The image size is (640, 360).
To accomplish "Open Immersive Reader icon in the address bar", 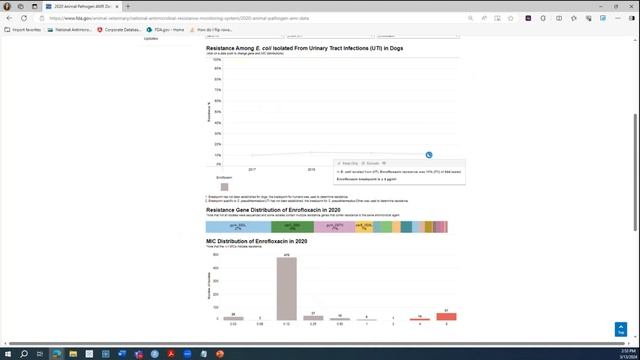I will tap(497, 18).
